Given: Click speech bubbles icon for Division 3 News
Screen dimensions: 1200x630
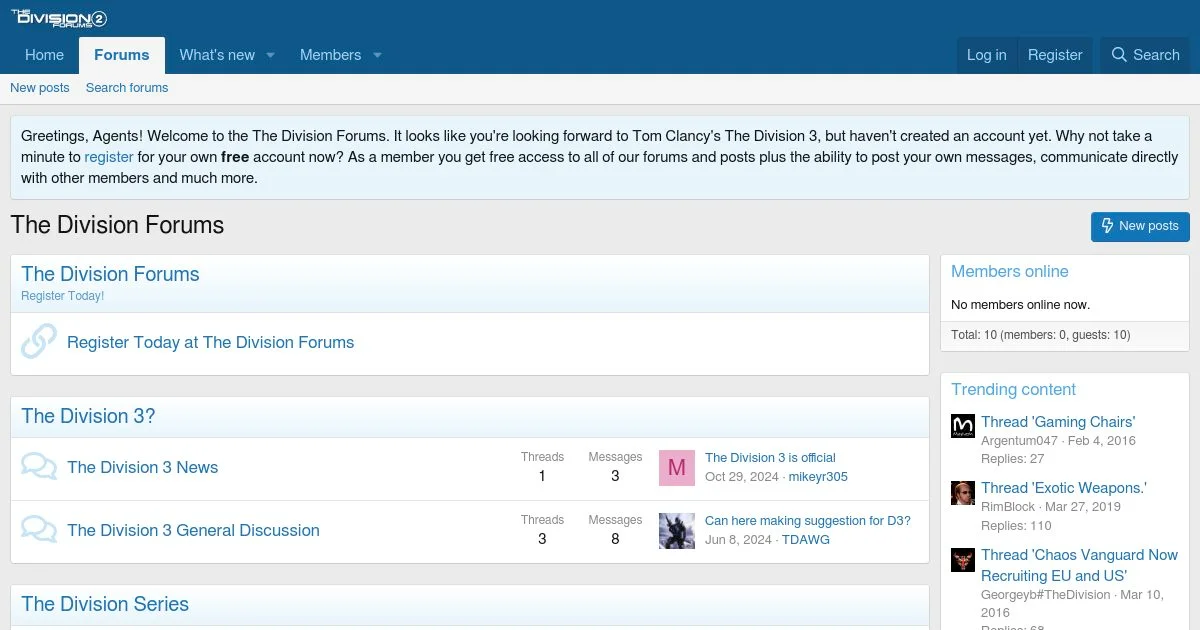Looking at the screenshot, I should tap(39, 467).
